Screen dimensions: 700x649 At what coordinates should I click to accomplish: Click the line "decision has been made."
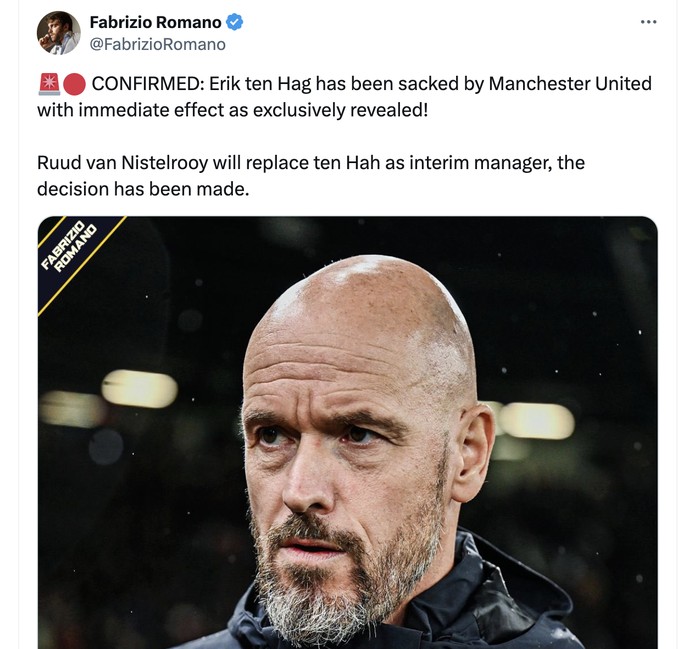pos(141,188)
